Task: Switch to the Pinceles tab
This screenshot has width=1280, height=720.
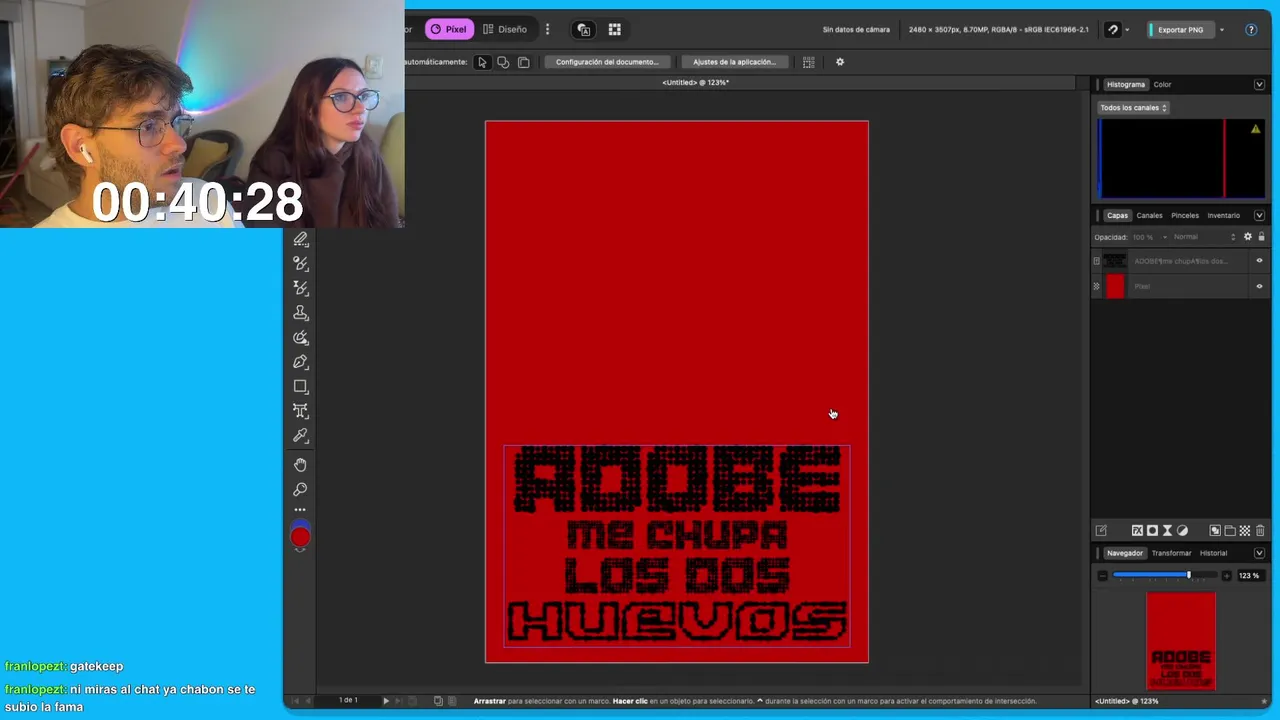Action: pyautogui.click(x=1185, y=215)
